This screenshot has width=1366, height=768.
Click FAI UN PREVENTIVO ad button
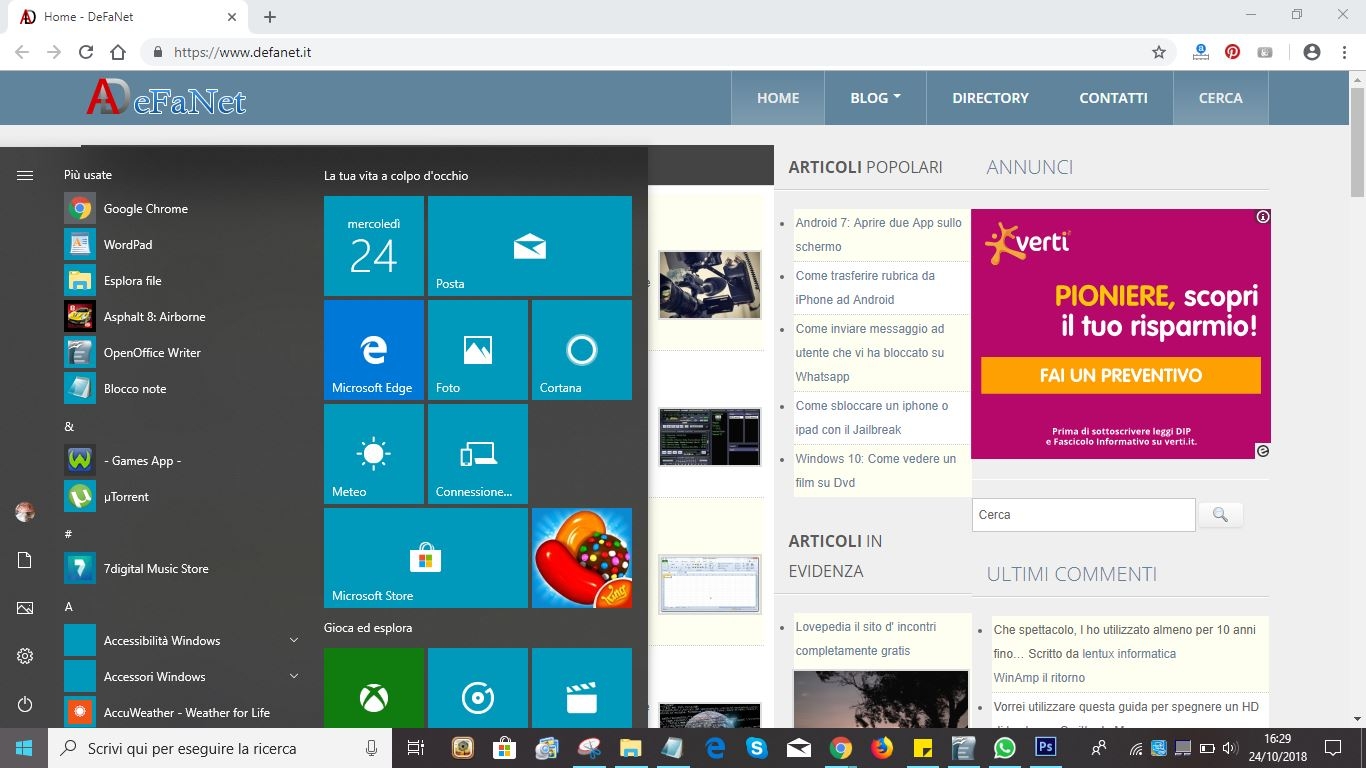point(1120,376)
